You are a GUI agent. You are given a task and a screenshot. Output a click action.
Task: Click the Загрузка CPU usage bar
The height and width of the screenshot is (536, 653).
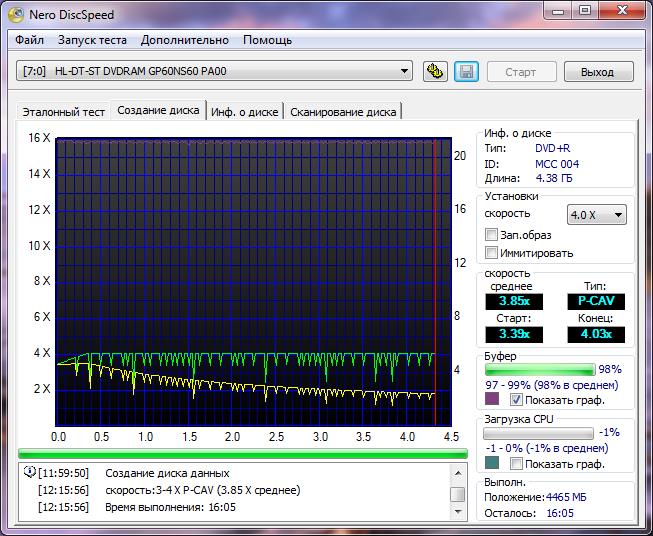(538, 433)
